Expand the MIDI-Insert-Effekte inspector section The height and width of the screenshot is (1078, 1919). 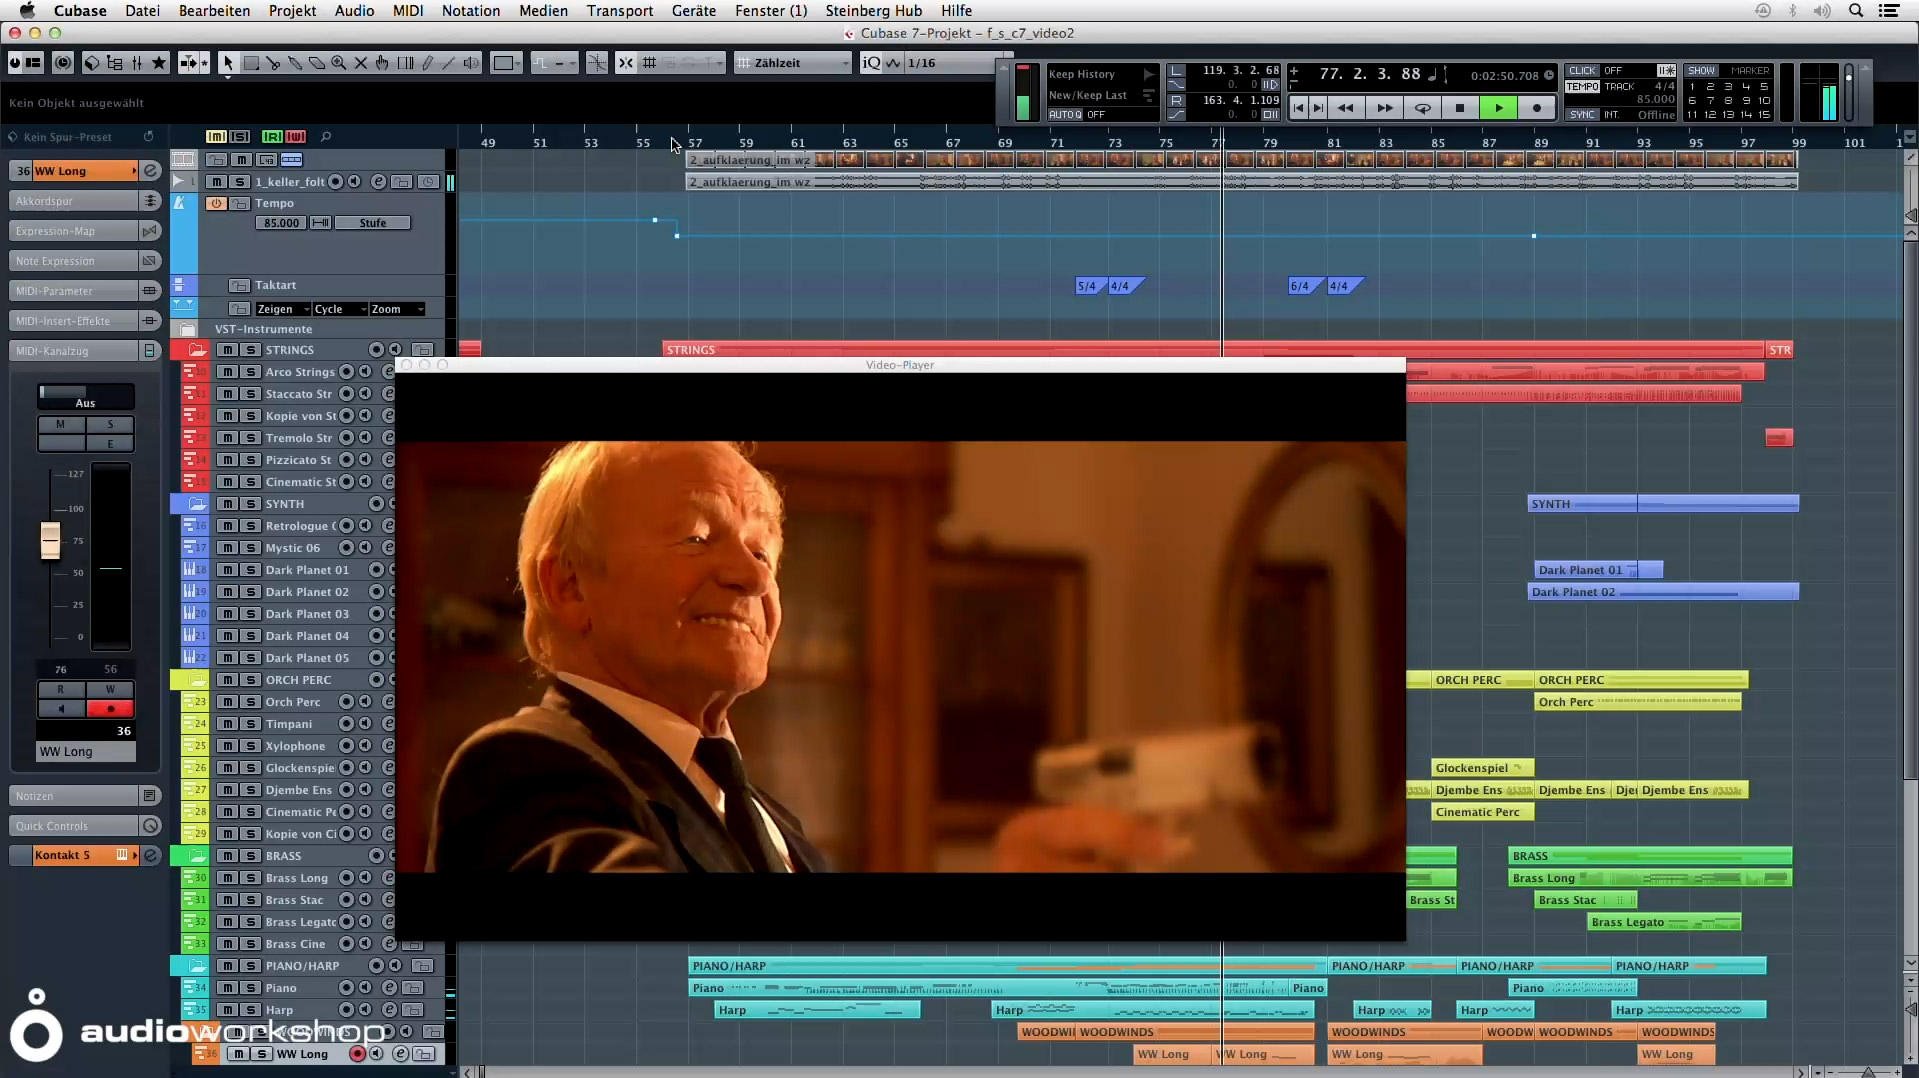pos(74,321)
